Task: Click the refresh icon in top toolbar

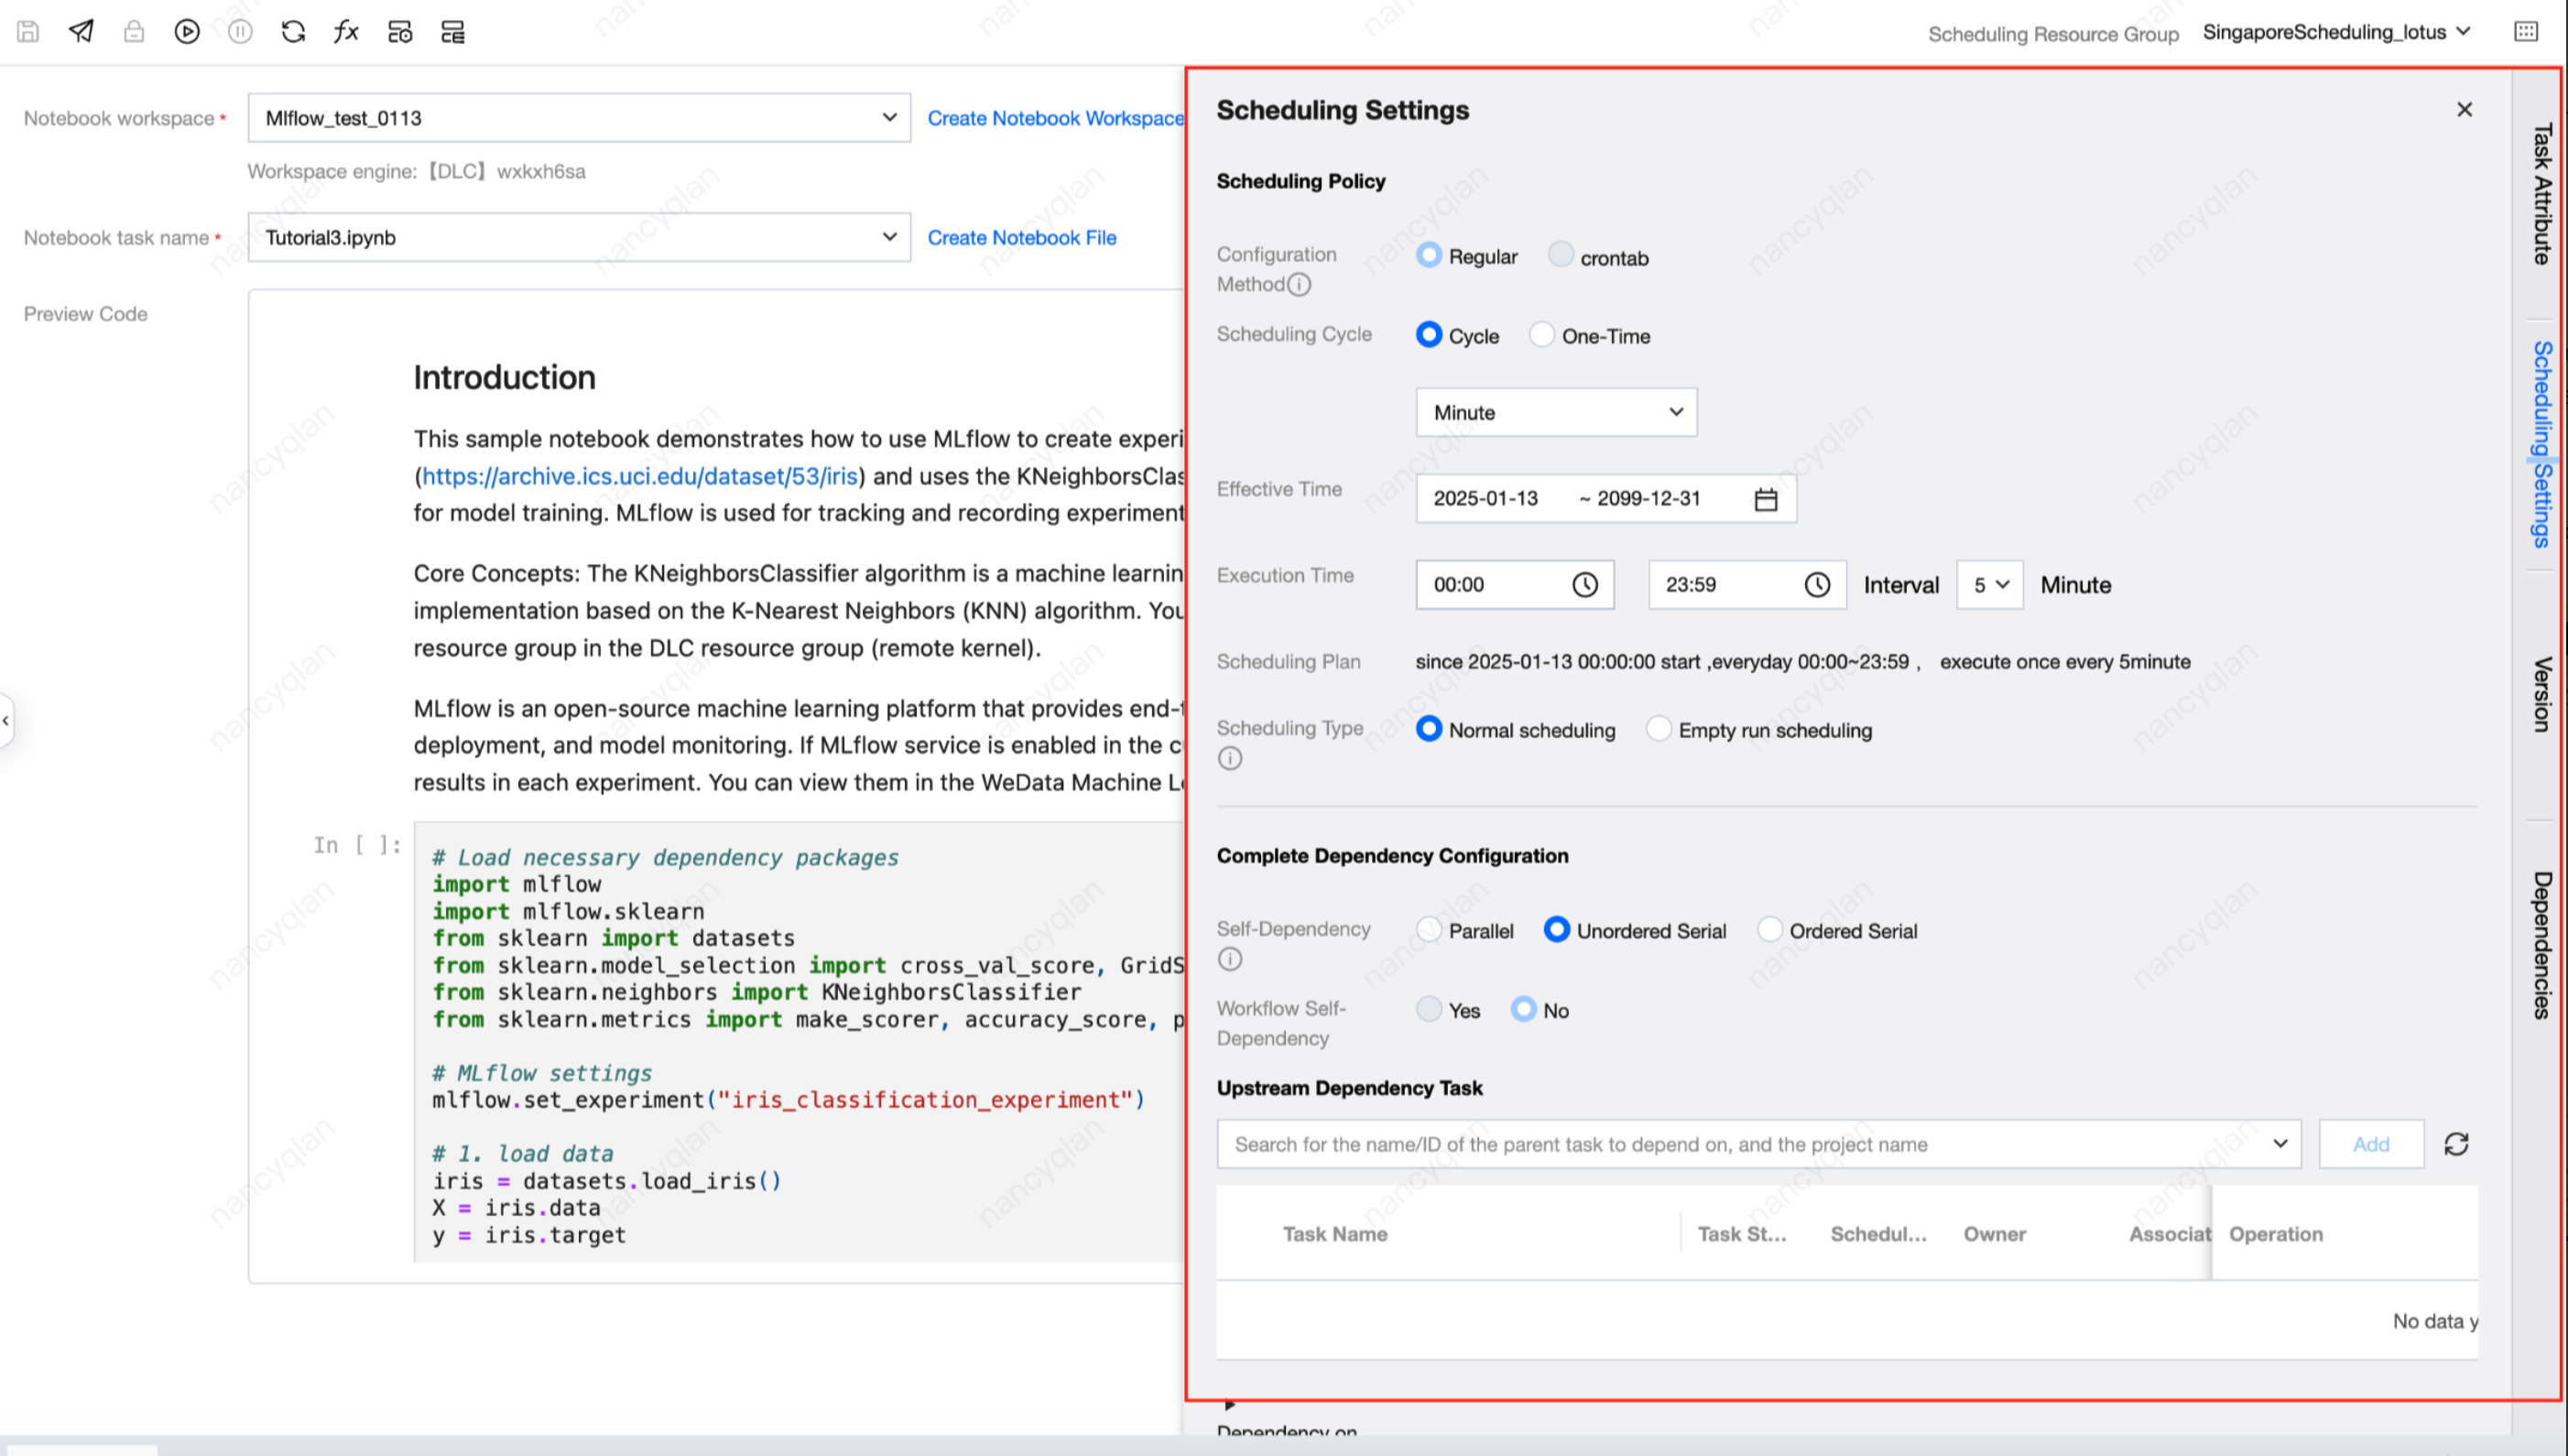Action: point(293,32)
